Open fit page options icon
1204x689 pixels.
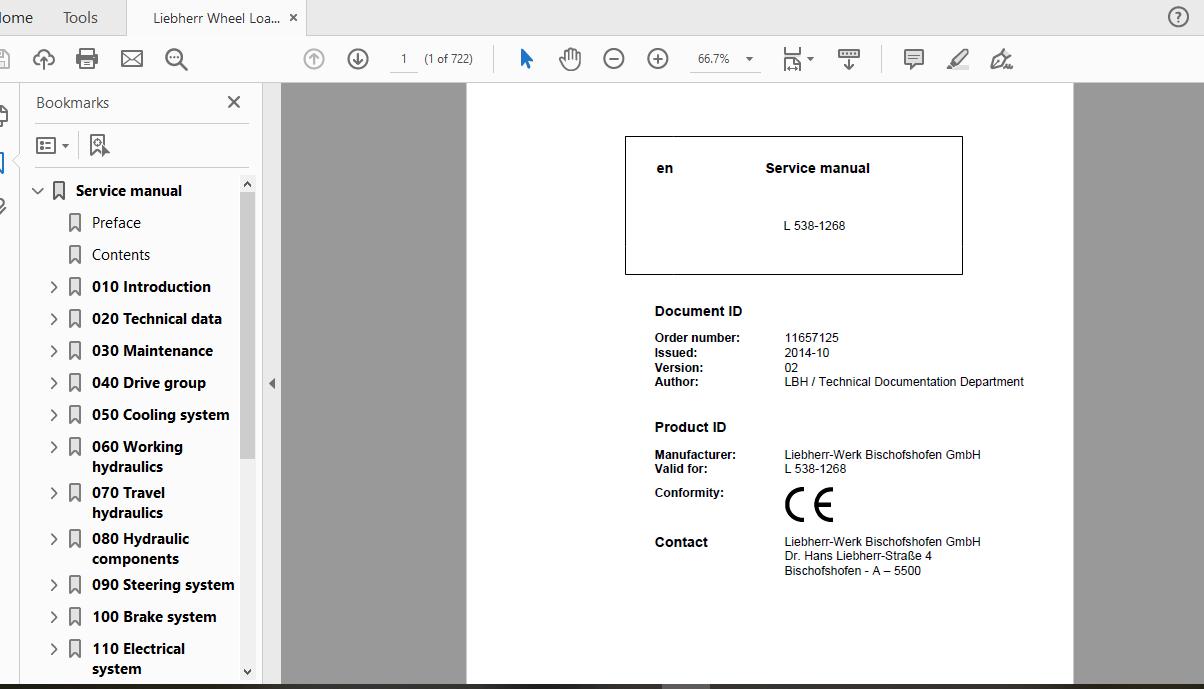click(797, 59)
